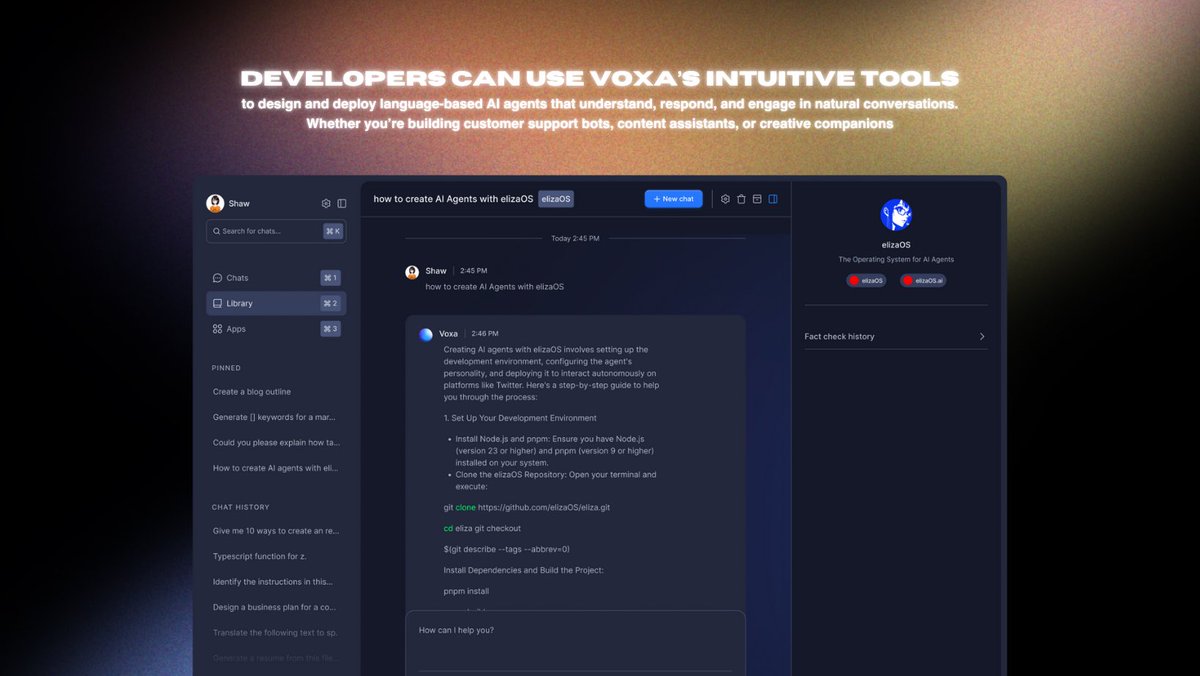The width and height of the screenshot is (1200, 676).
Task: Delete chat with the trash icon
Action: [x=741, y=199]
